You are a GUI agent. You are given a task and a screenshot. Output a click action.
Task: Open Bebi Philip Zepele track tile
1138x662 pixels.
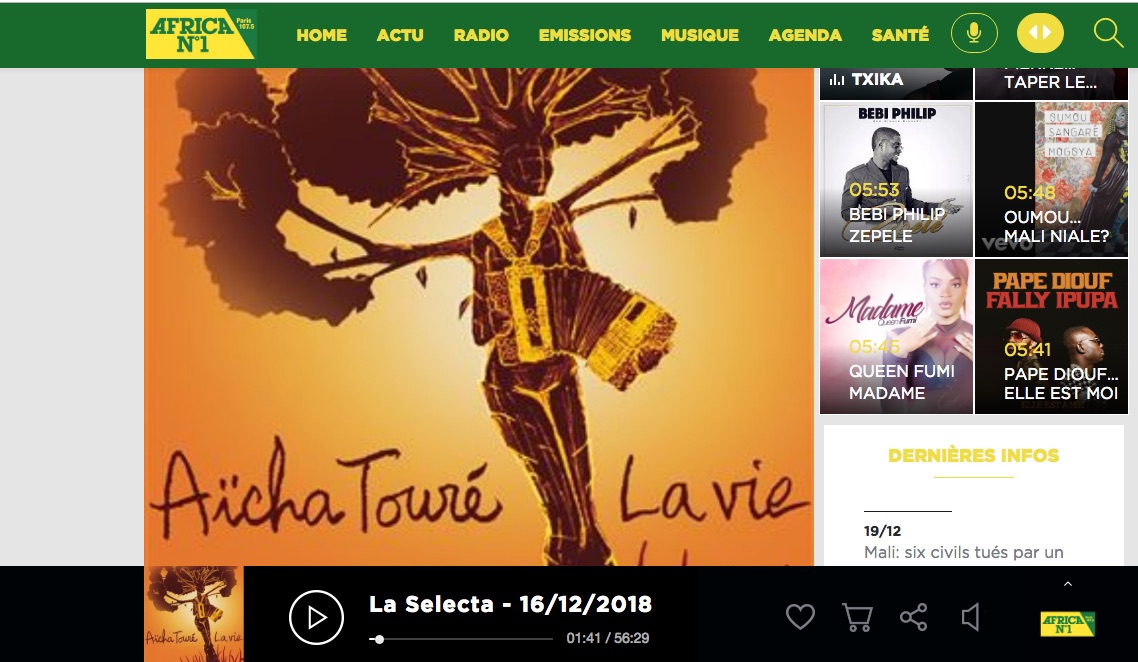[896, 179]
